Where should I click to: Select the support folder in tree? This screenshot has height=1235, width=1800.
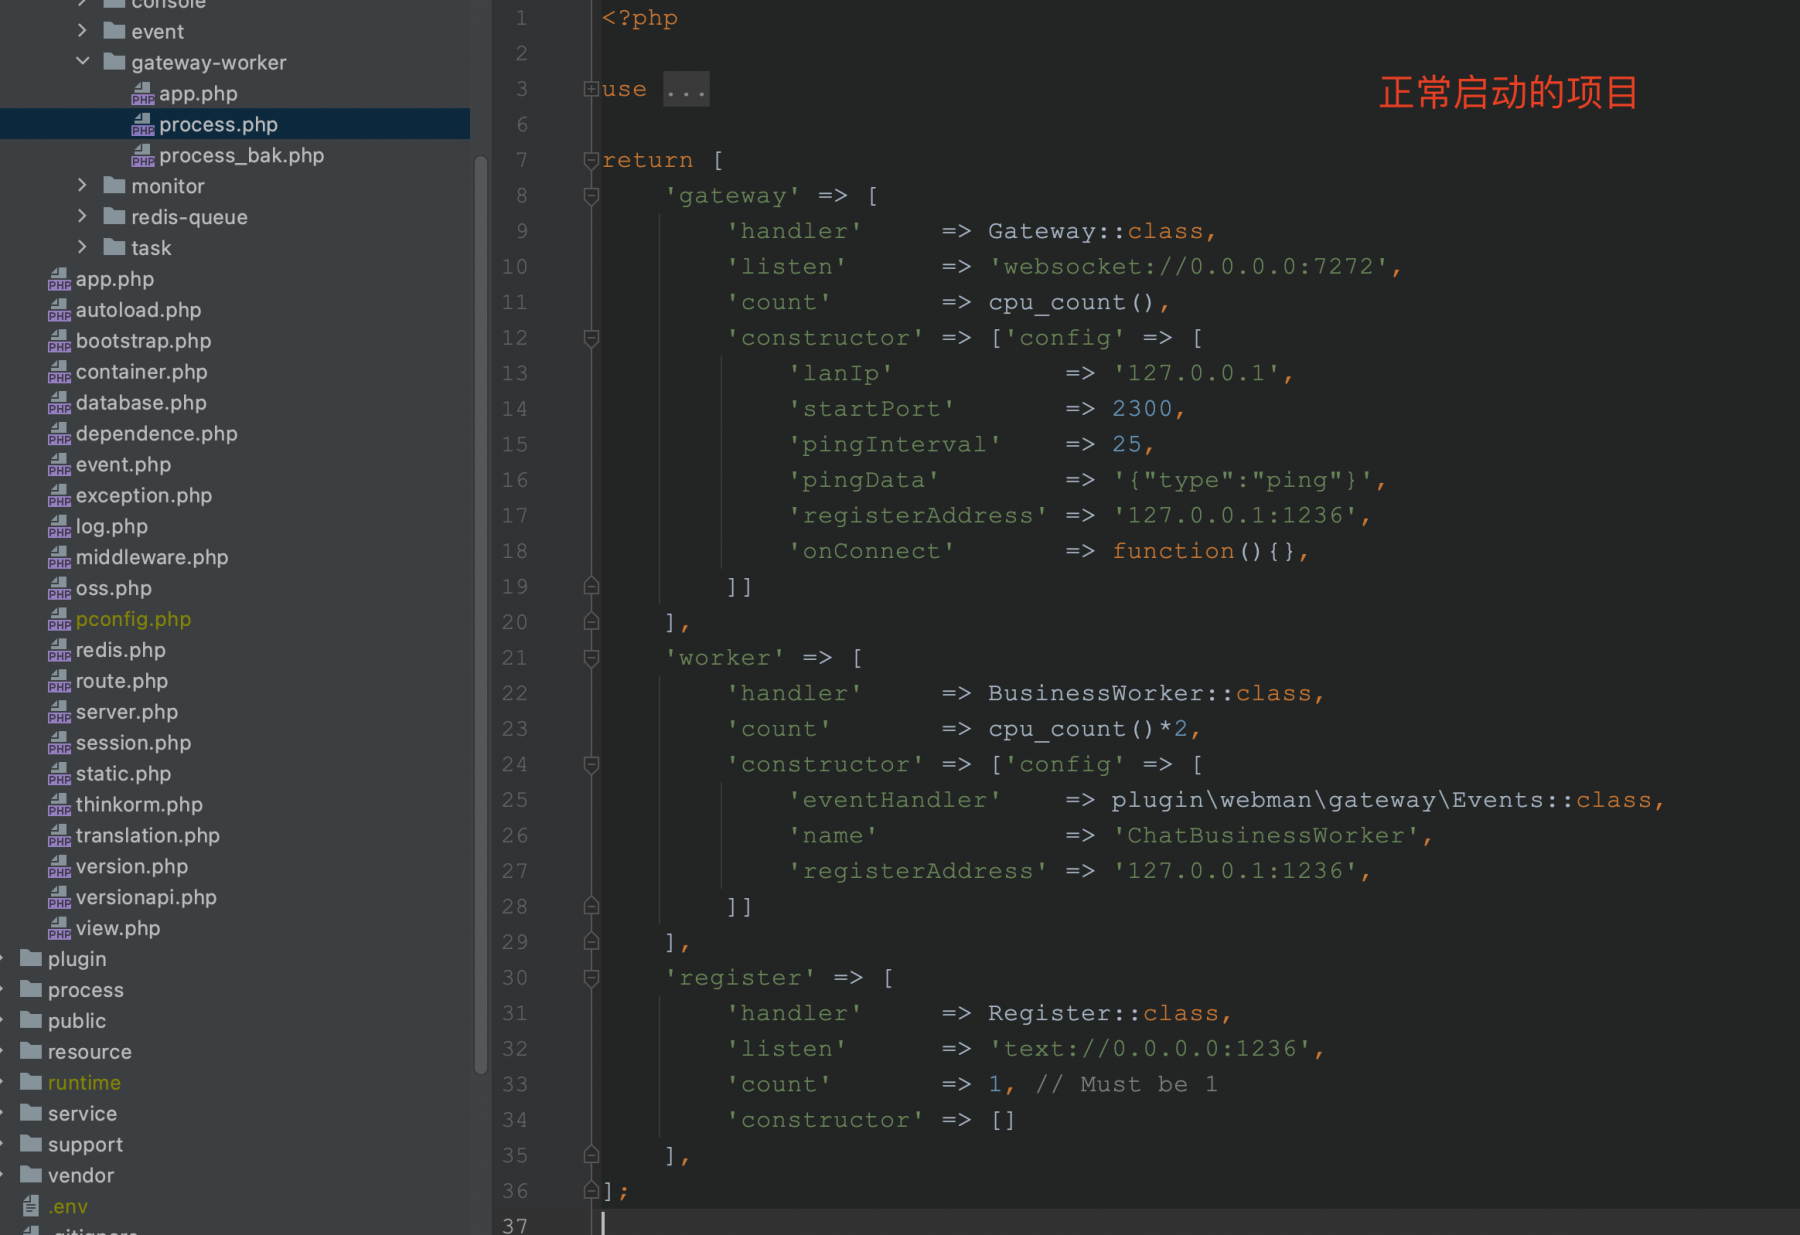85,1145
